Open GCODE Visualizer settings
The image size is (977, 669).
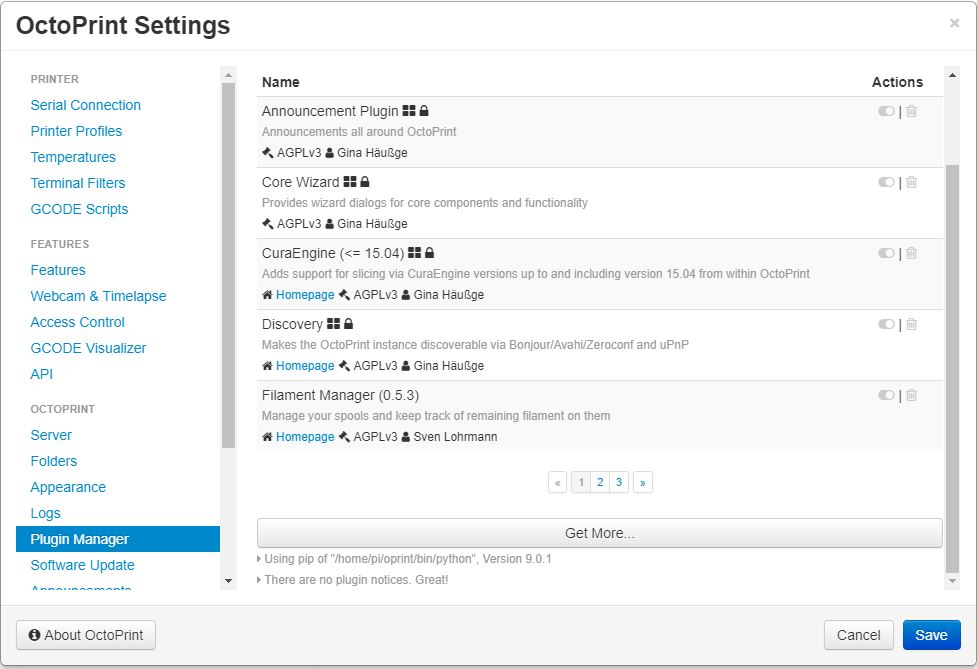point(88,348)
